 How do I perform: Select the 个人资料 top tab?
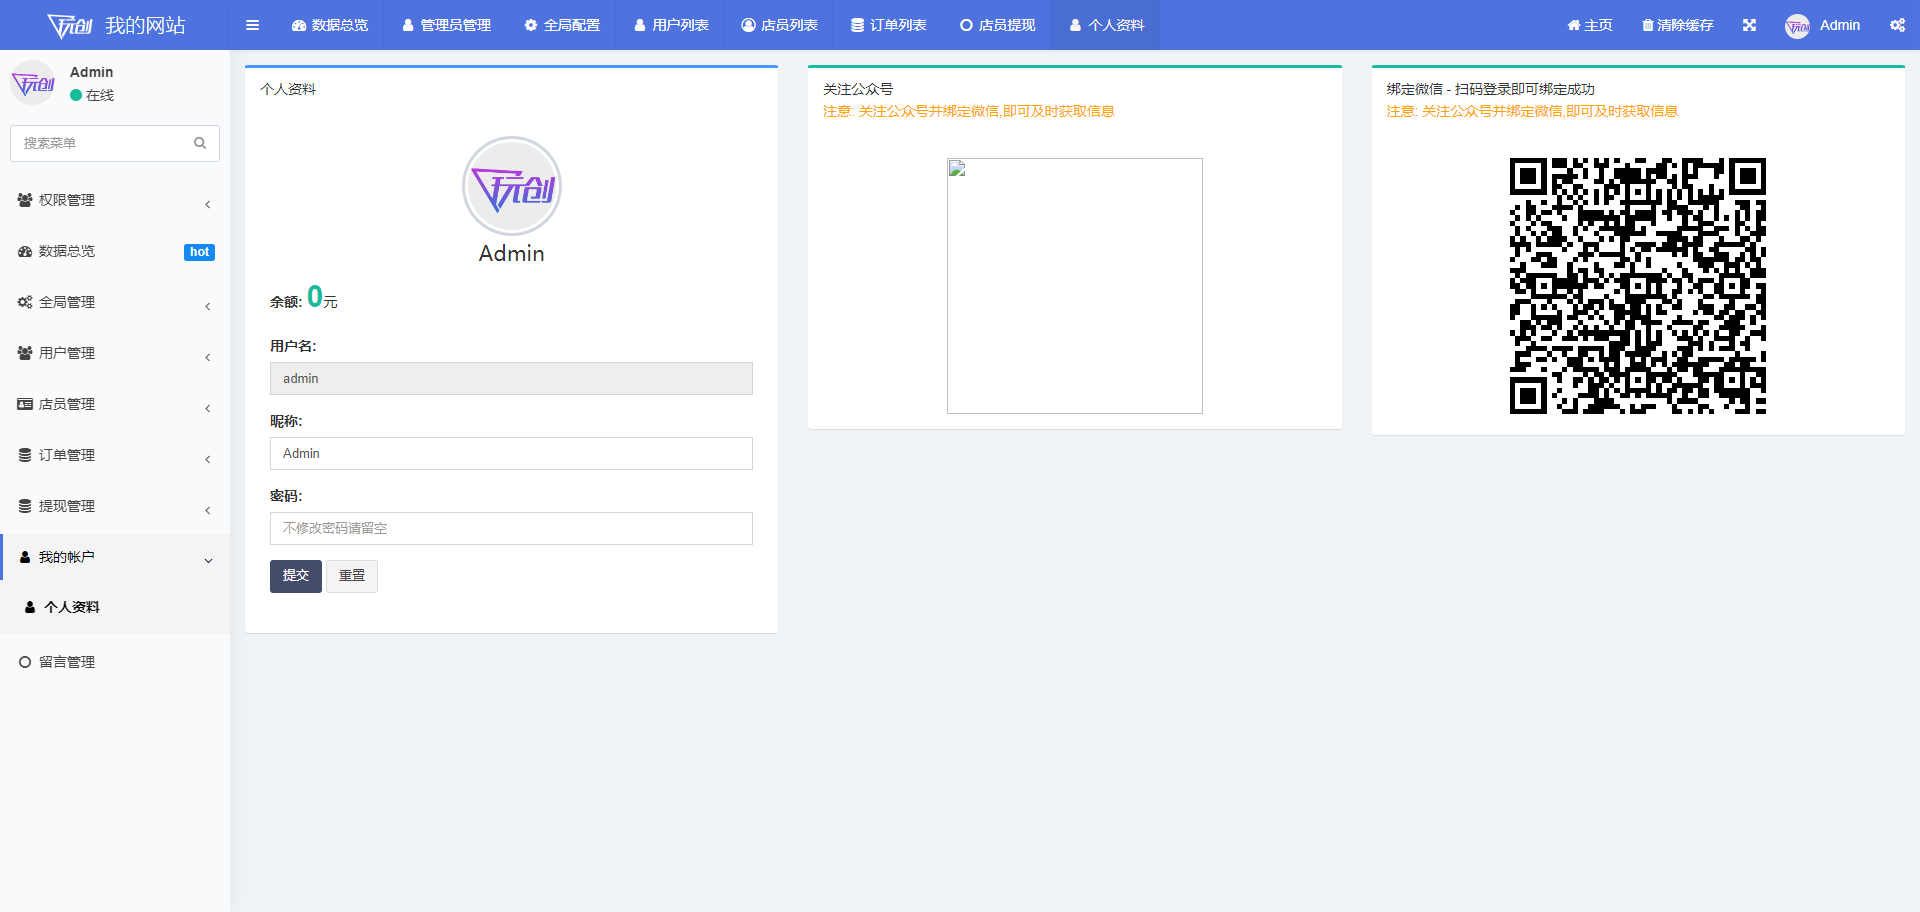tap(1106, 25)
